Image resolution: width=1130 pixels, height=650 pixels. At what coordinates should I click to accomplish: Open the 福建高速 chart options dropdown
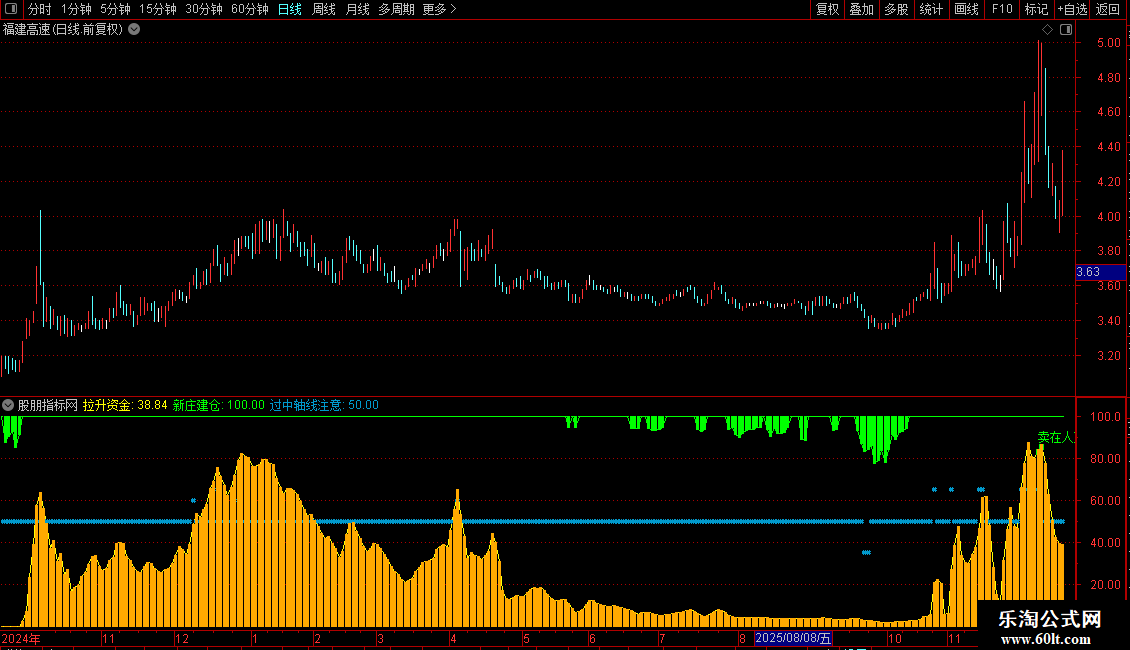click(x=134, y=30)
